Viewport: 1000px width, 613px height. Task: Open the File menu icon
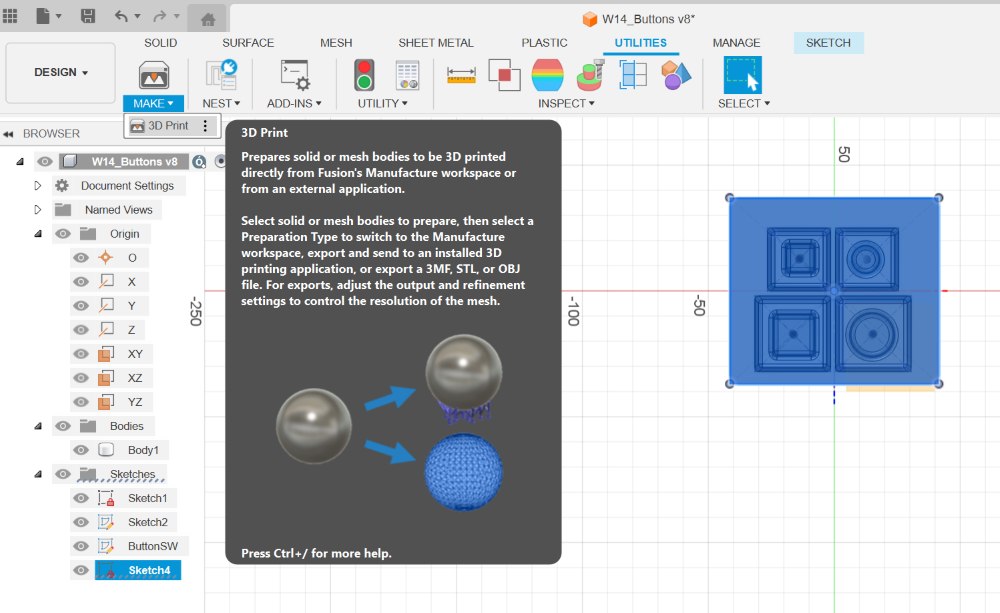[x=43, y=16]
